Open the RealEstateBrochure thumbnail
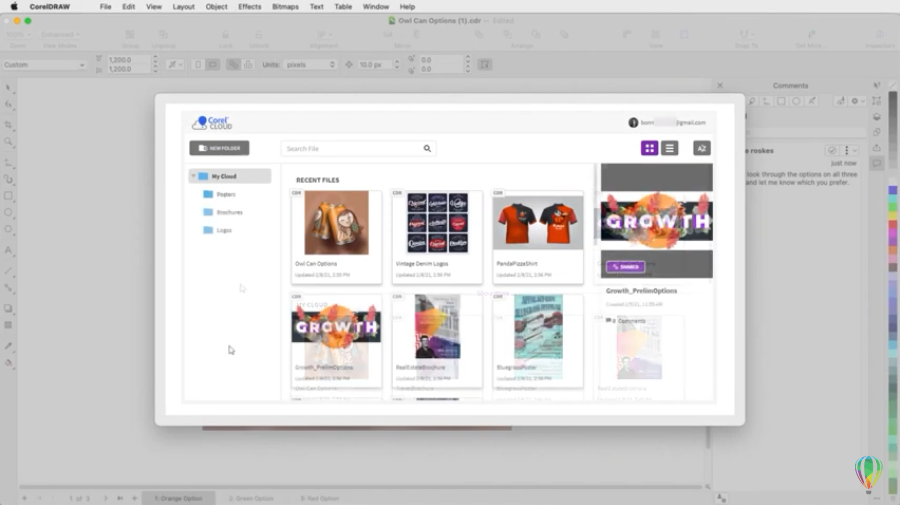Viewport: 900px width, 505px height. (437, 327)
